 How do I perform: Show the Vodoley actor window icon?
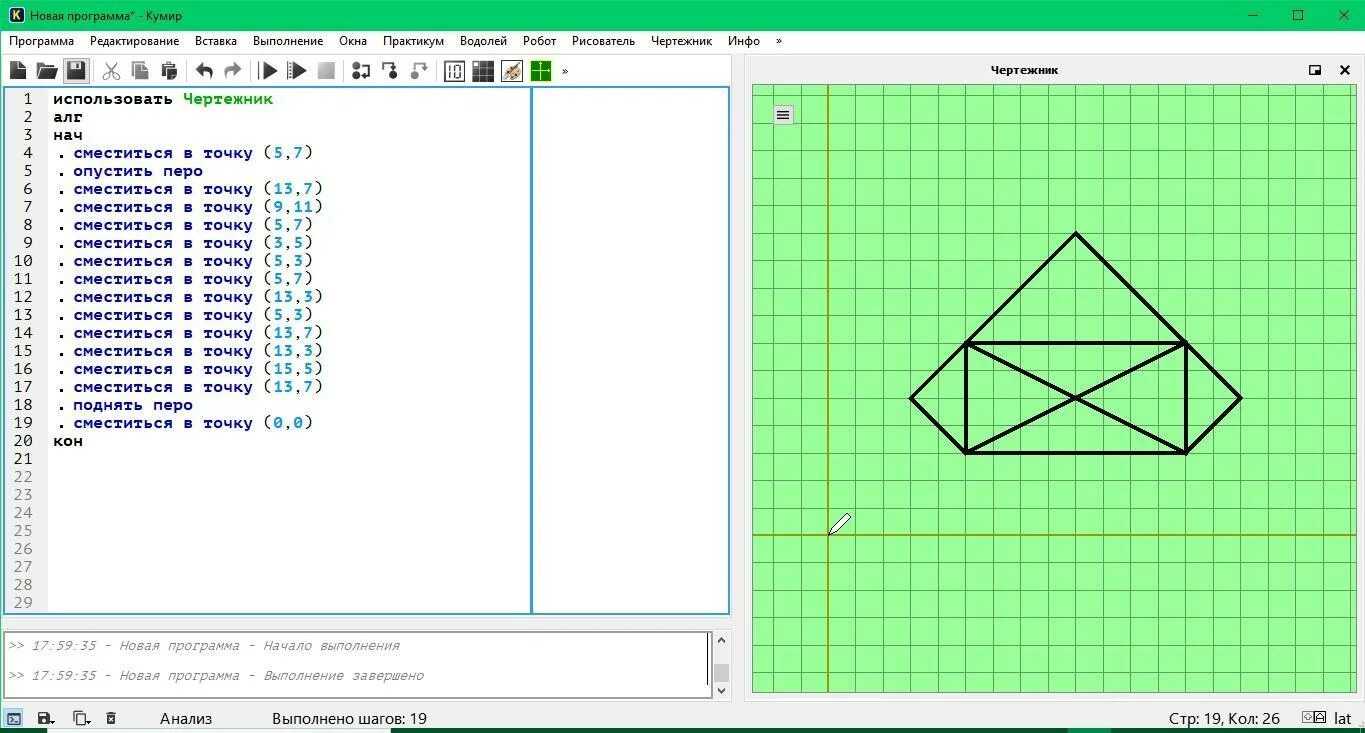pyautogui.click(x=454, y=71)
